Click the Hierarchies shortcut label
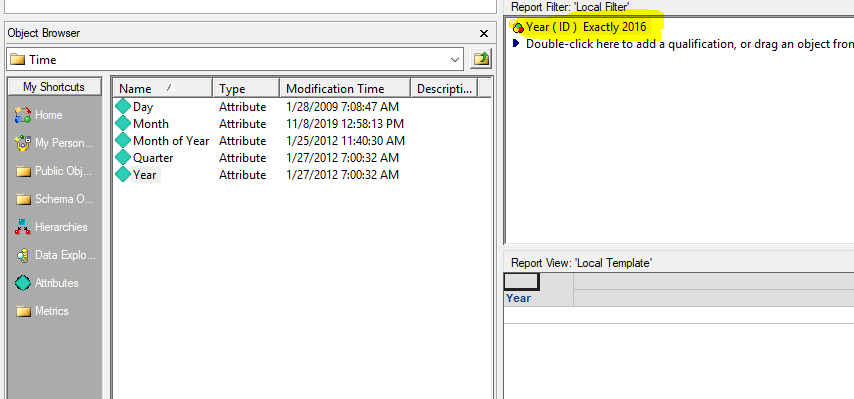The height and width of the screenshot is (399, 854). tap(61, 227)
